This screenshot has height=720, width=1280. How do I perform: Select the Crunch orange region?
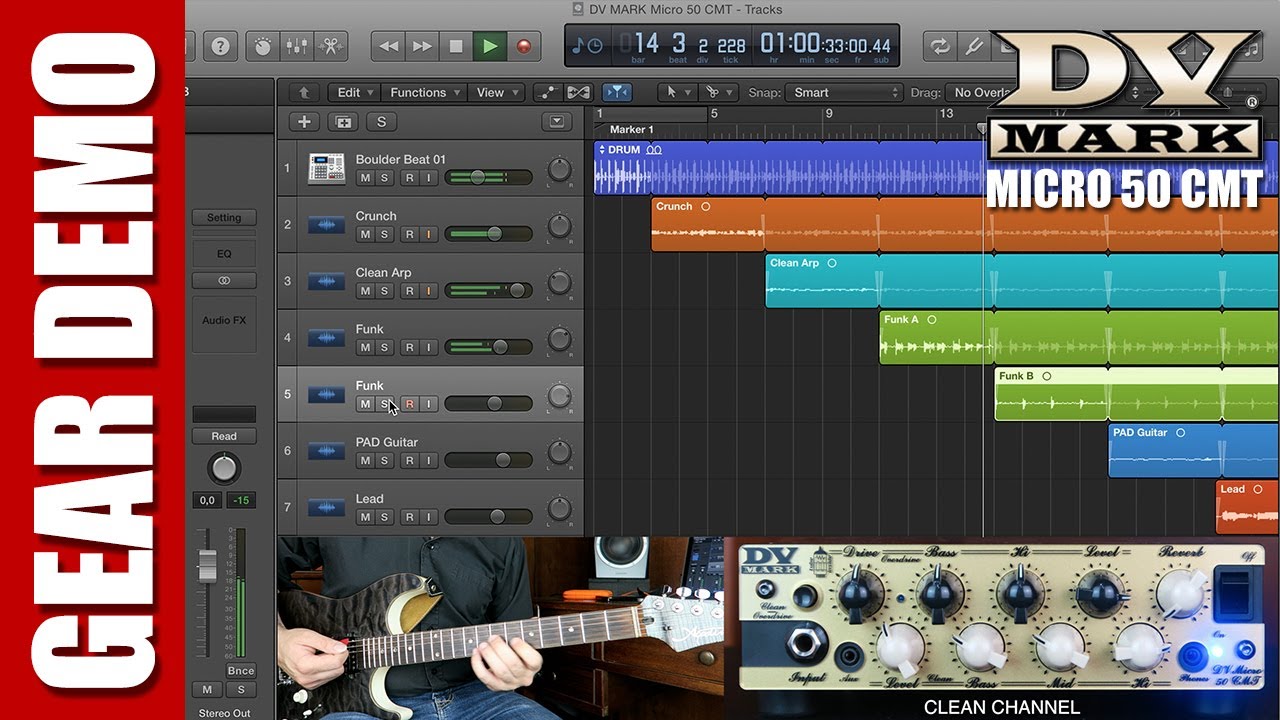965,224
